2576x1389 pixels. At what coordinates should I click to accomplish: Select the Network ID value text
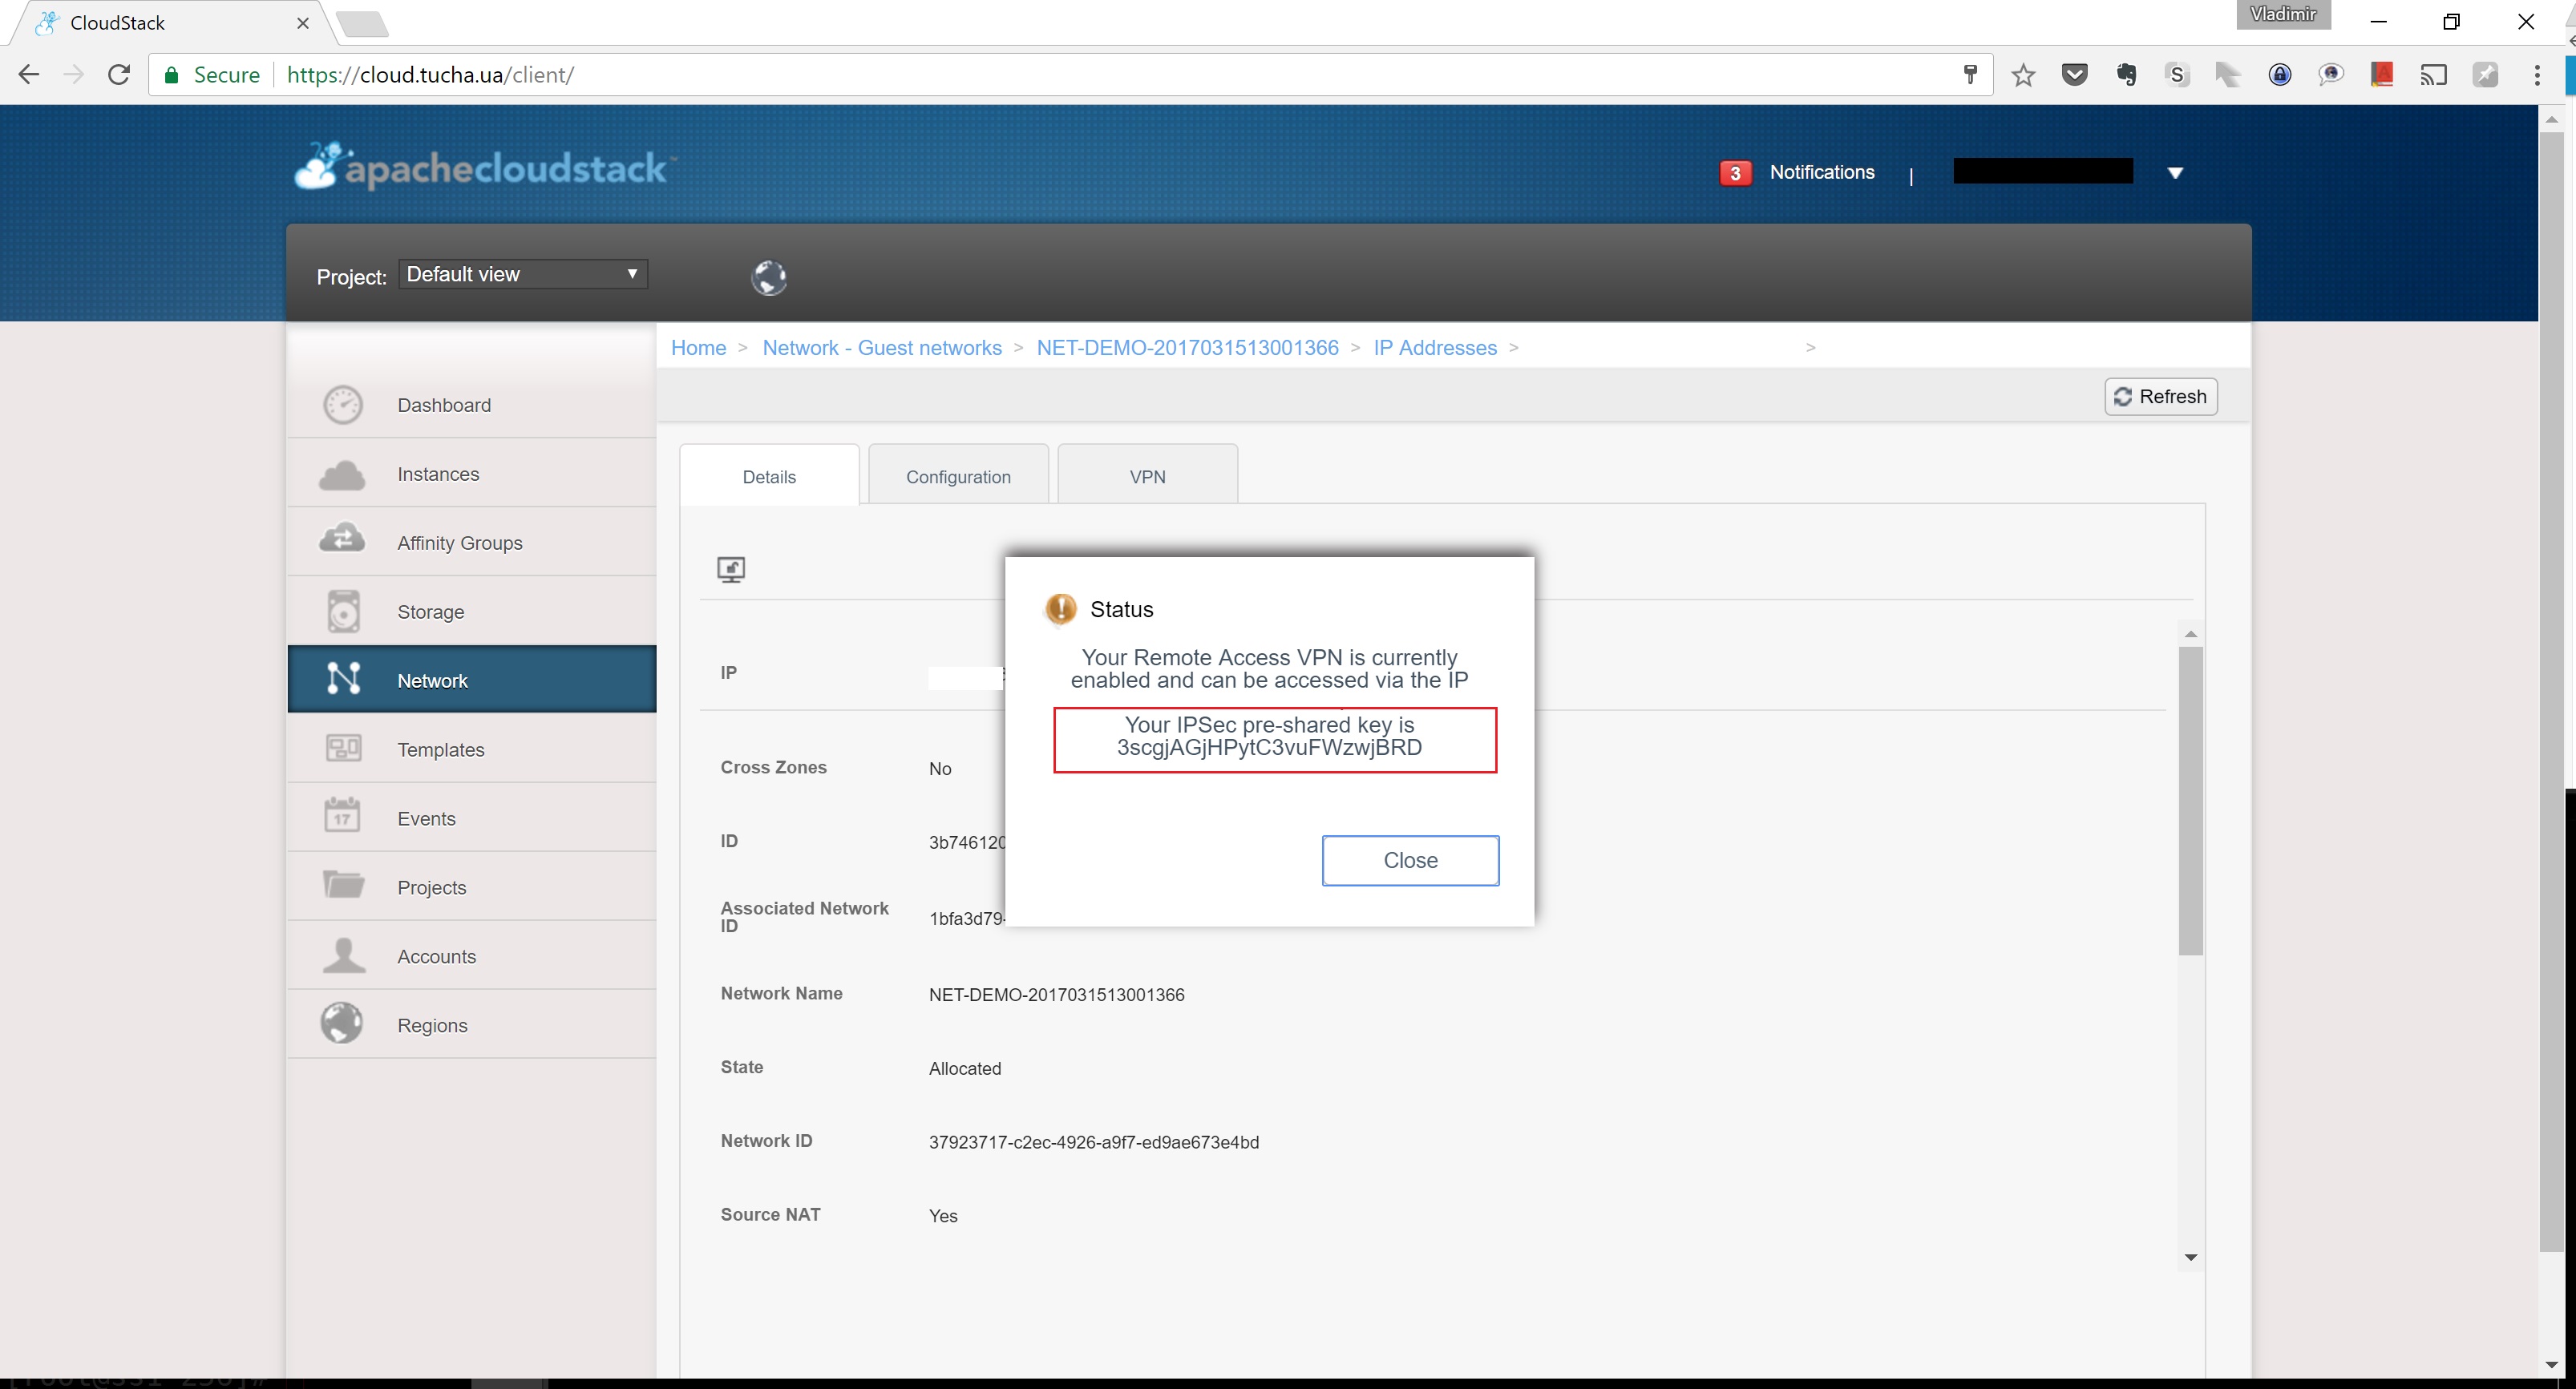pyautogui.click(x=1093, y=1142)
